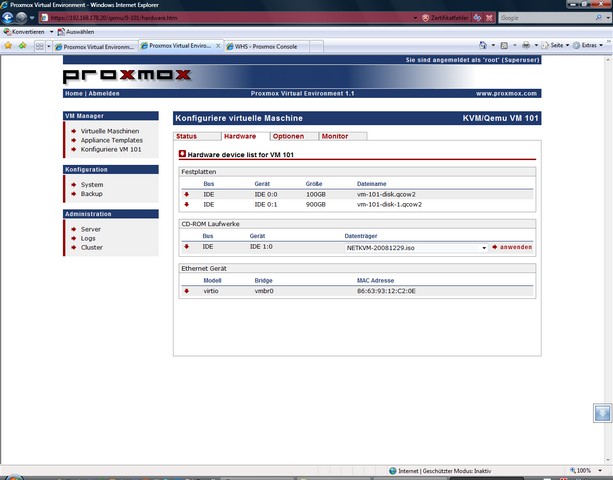Image resolution: width=613 pixels, height=480 pixels.
Task: Open Backup under Konfiguration
Action: click(x=91, y=194)
